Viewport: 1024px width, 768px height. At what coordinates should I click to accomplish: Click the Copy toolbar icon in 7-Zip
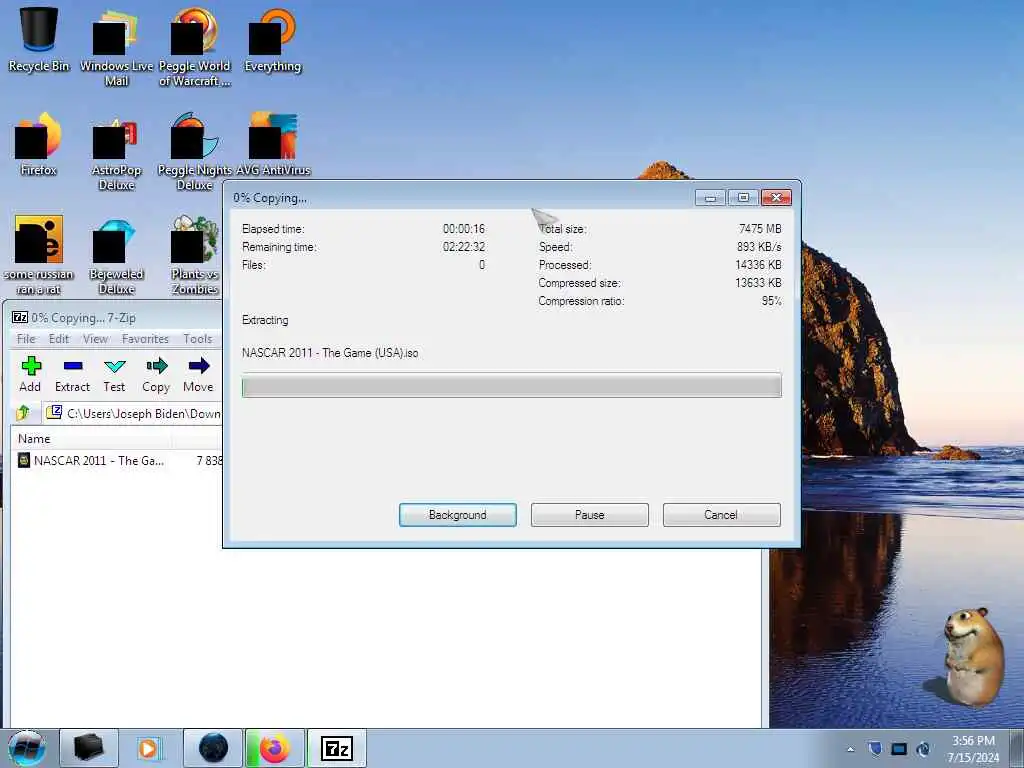[x=156, y=374]
